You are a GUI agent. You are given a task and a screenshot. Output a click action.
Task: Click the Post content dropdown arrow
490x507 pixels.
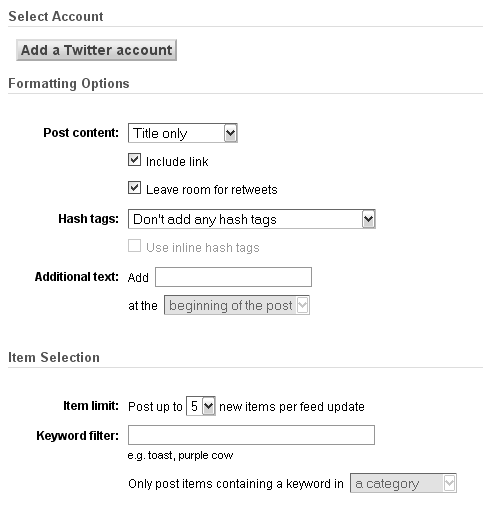[x=230, y=133]
